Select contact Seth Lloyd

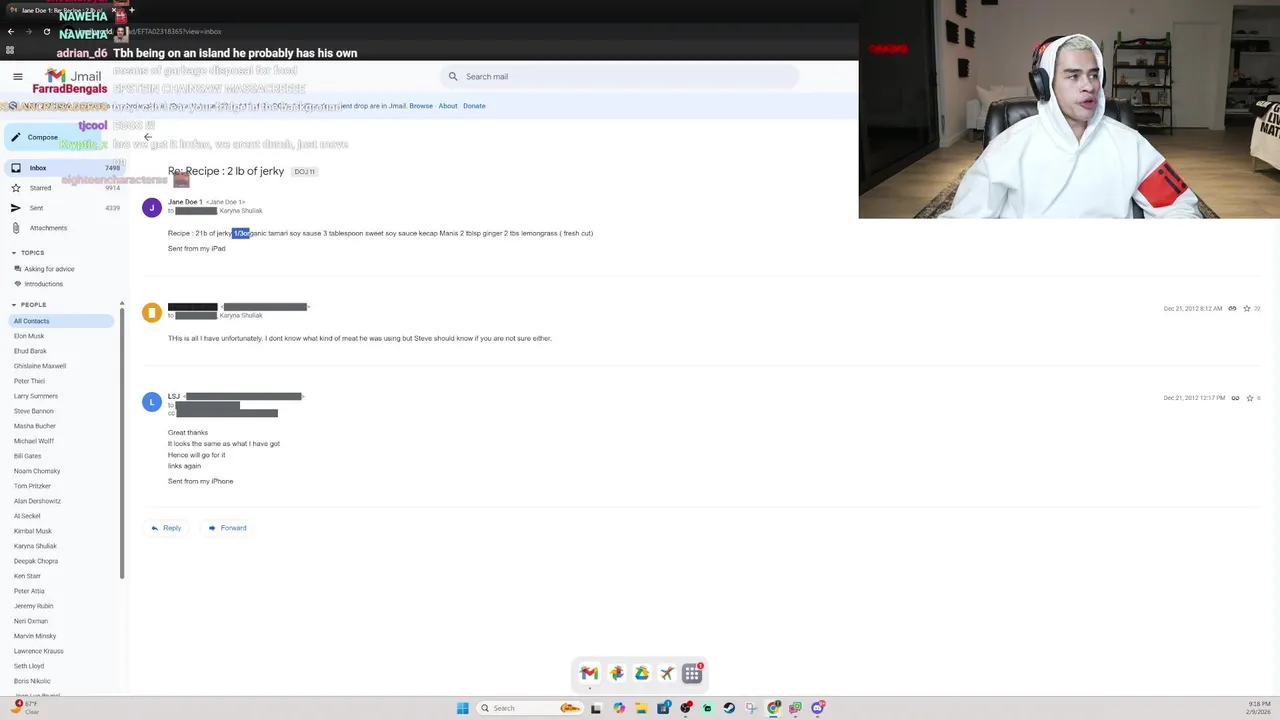[x=29, y=666]
